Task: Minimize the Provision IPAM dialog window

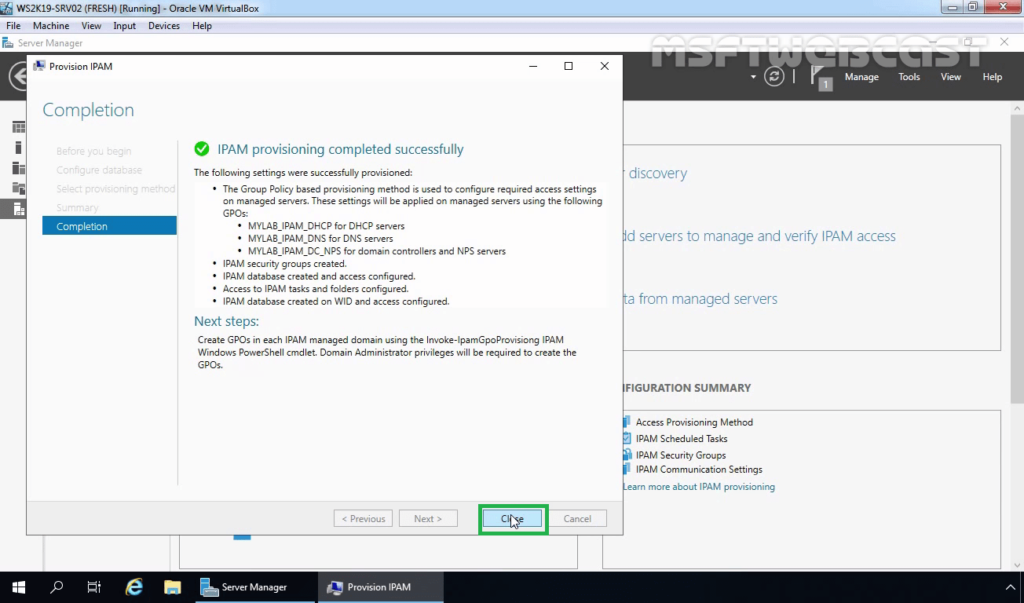Action: [533, 66]
